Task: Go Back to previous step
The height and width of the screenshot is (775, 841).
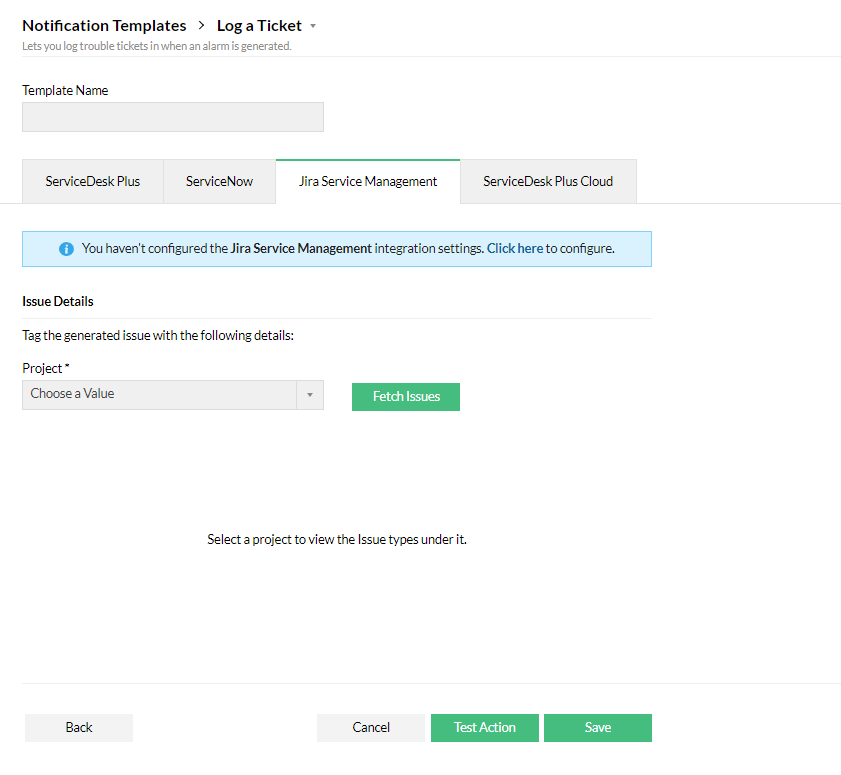Action: point(79,728)
